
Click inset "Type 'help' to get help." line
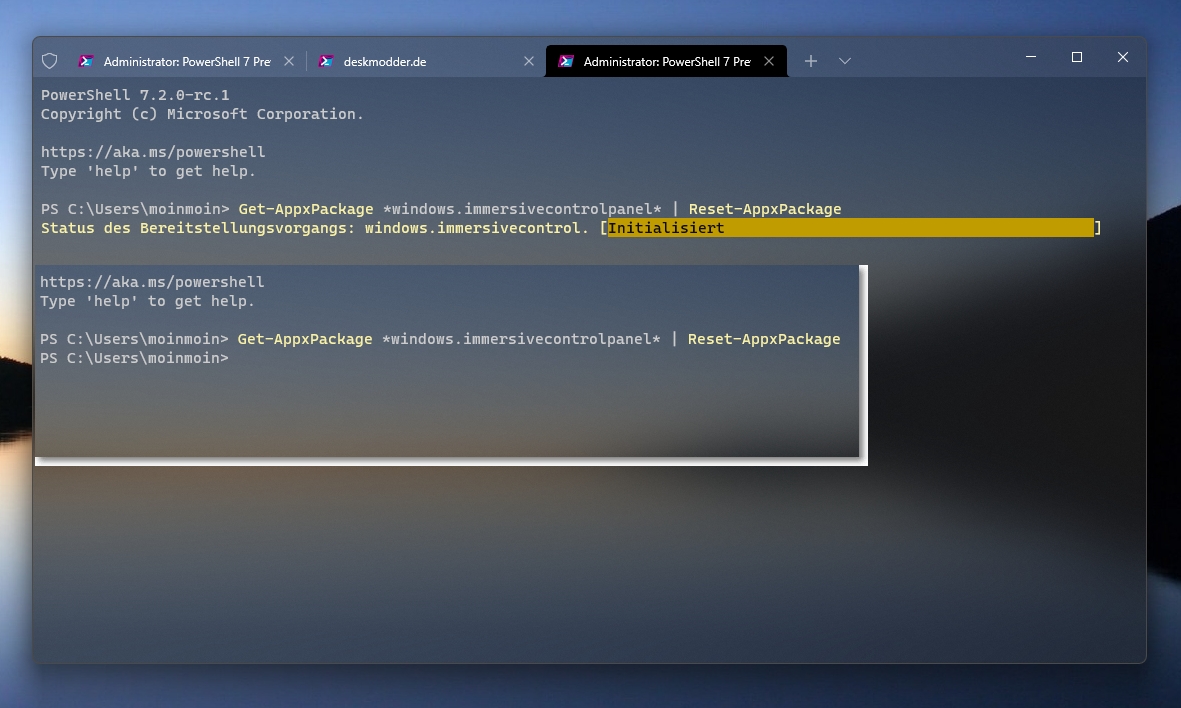coord(148,301)
